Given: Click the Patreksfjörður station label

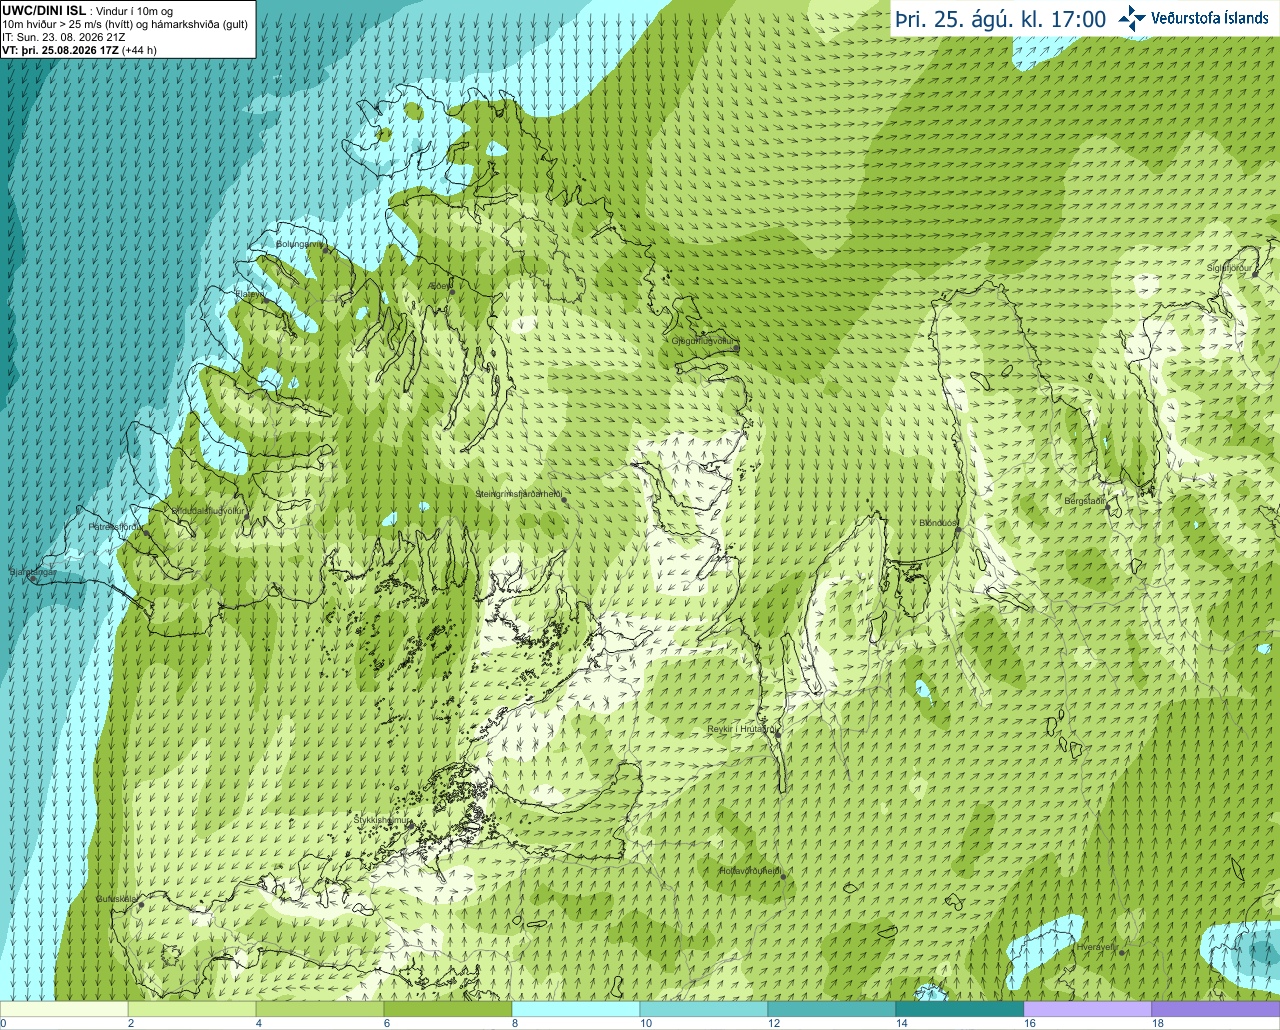Looking at the screenshot, I should [114, 526].
